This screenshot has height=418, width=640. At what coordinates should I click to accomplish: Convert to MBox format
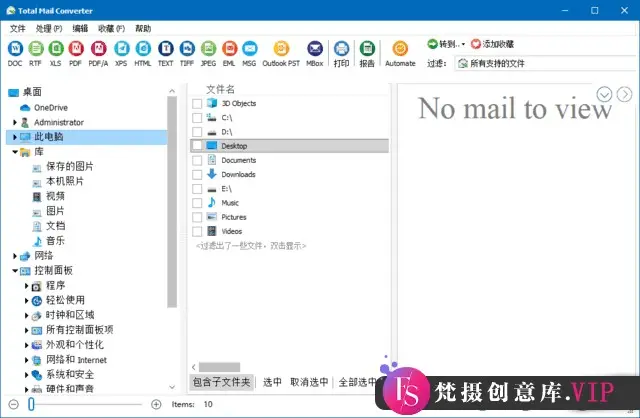coord(315,53)
